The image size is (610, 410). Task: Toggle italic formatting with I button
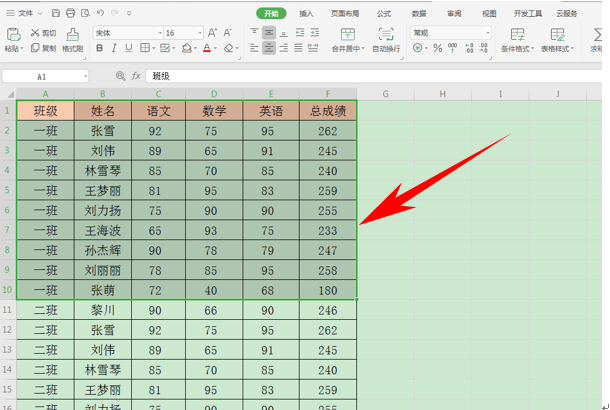(114, 48)
